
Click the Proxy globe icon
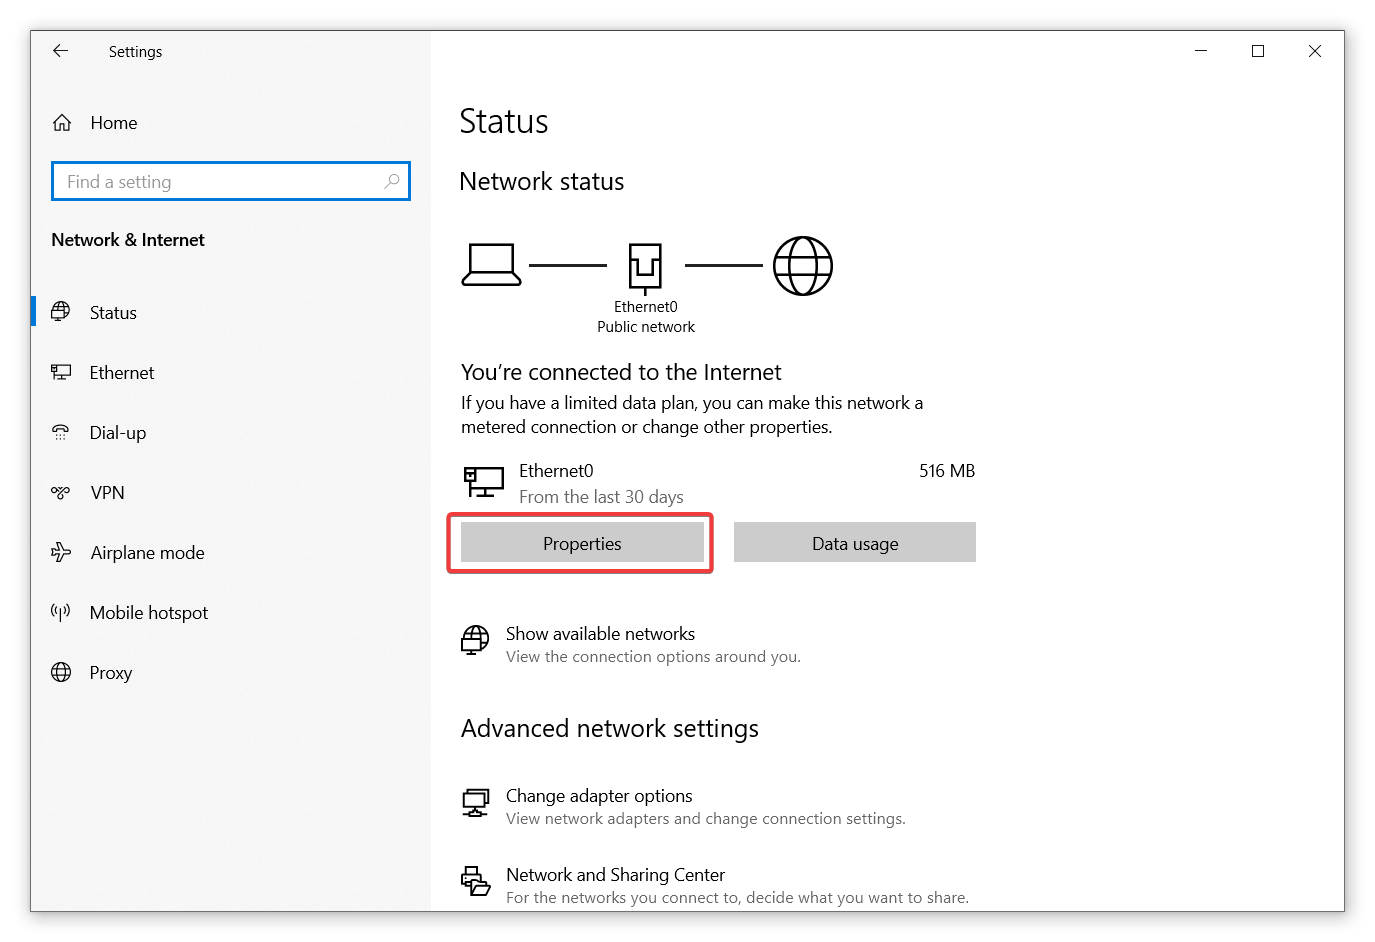coord(61,672)
